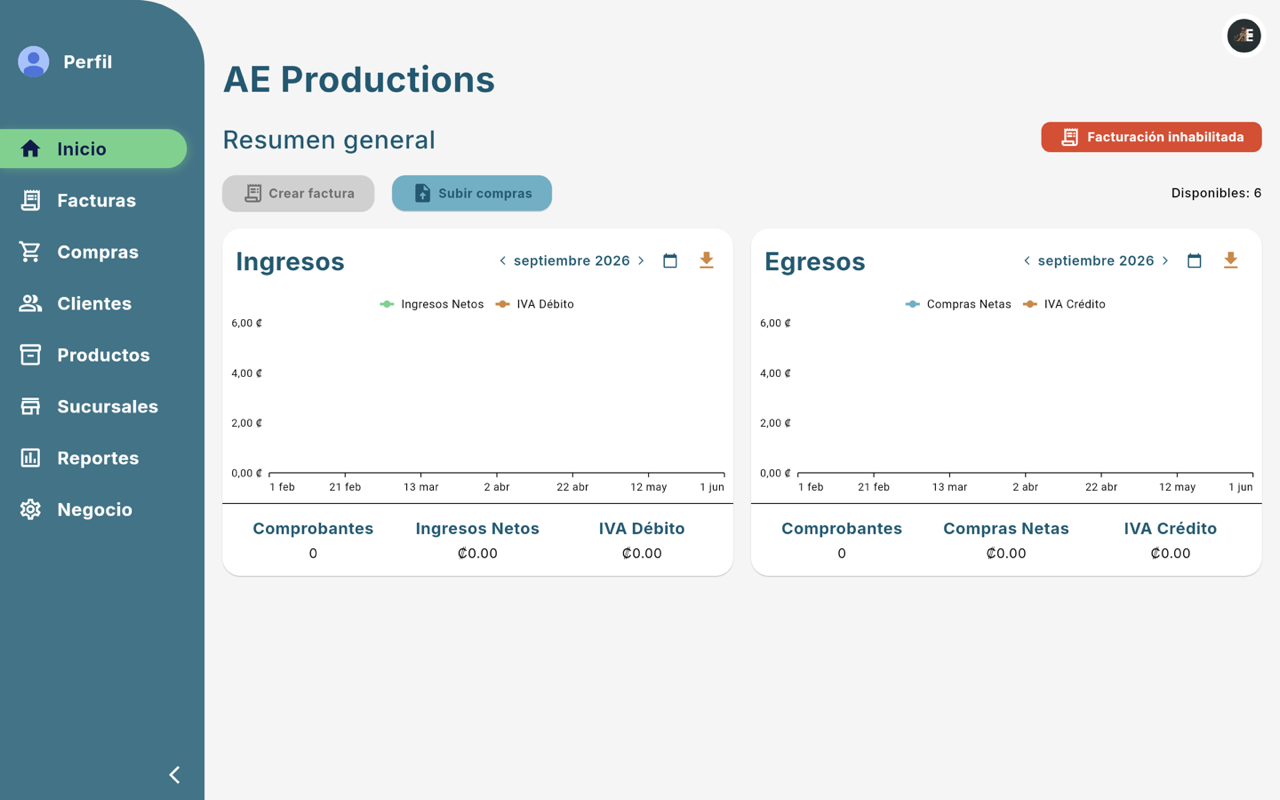Toggle Compras Netas legend series
The height and width of the screenshot is (800, 1280).
tap(958, 304)
